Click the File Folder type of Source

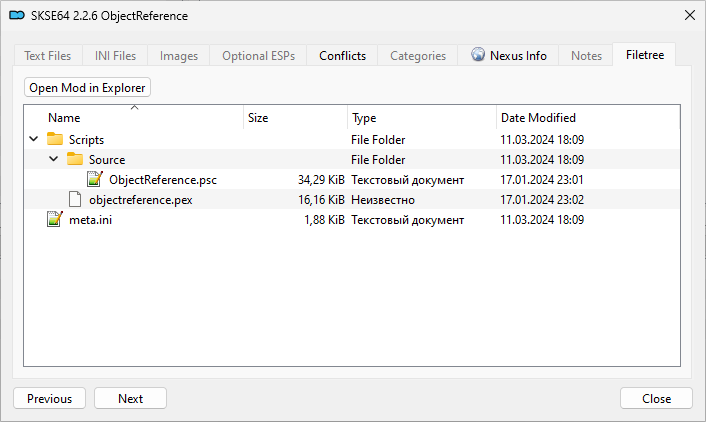[378, 159]
